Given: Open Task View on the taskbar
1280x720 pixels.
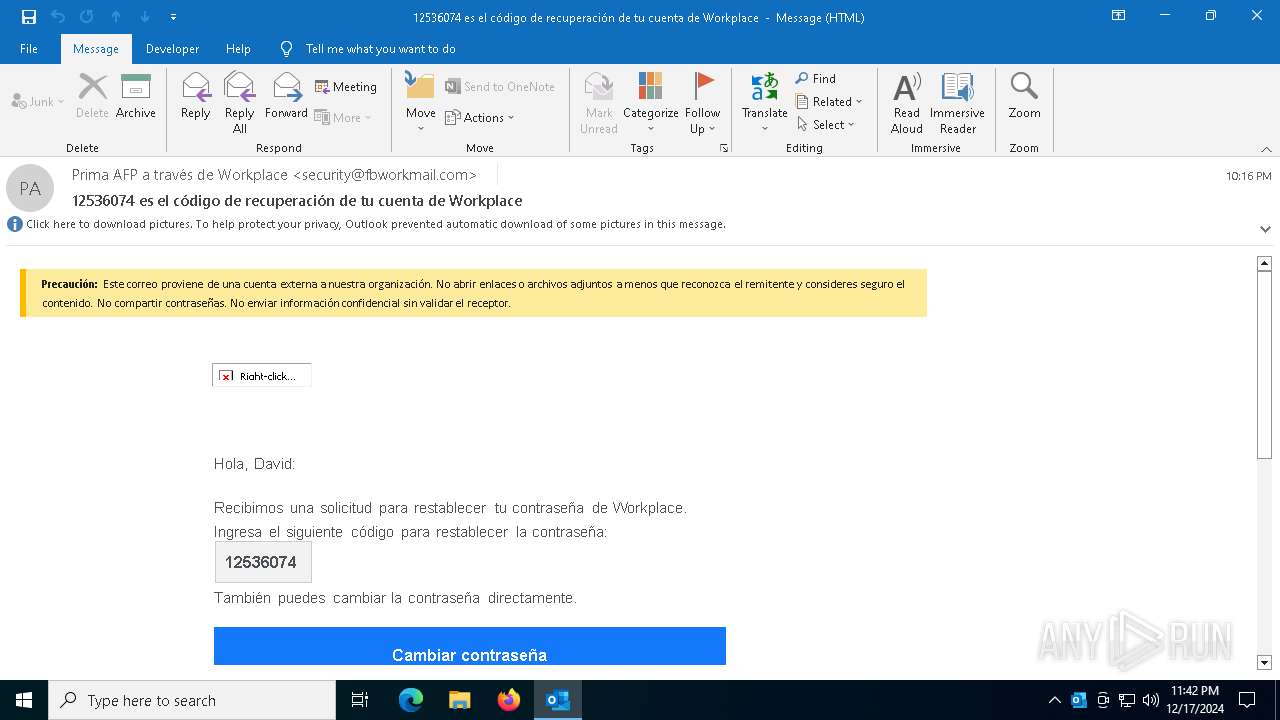Looking at the screenshot, I should pyautogui.click(x=360, y=700).
